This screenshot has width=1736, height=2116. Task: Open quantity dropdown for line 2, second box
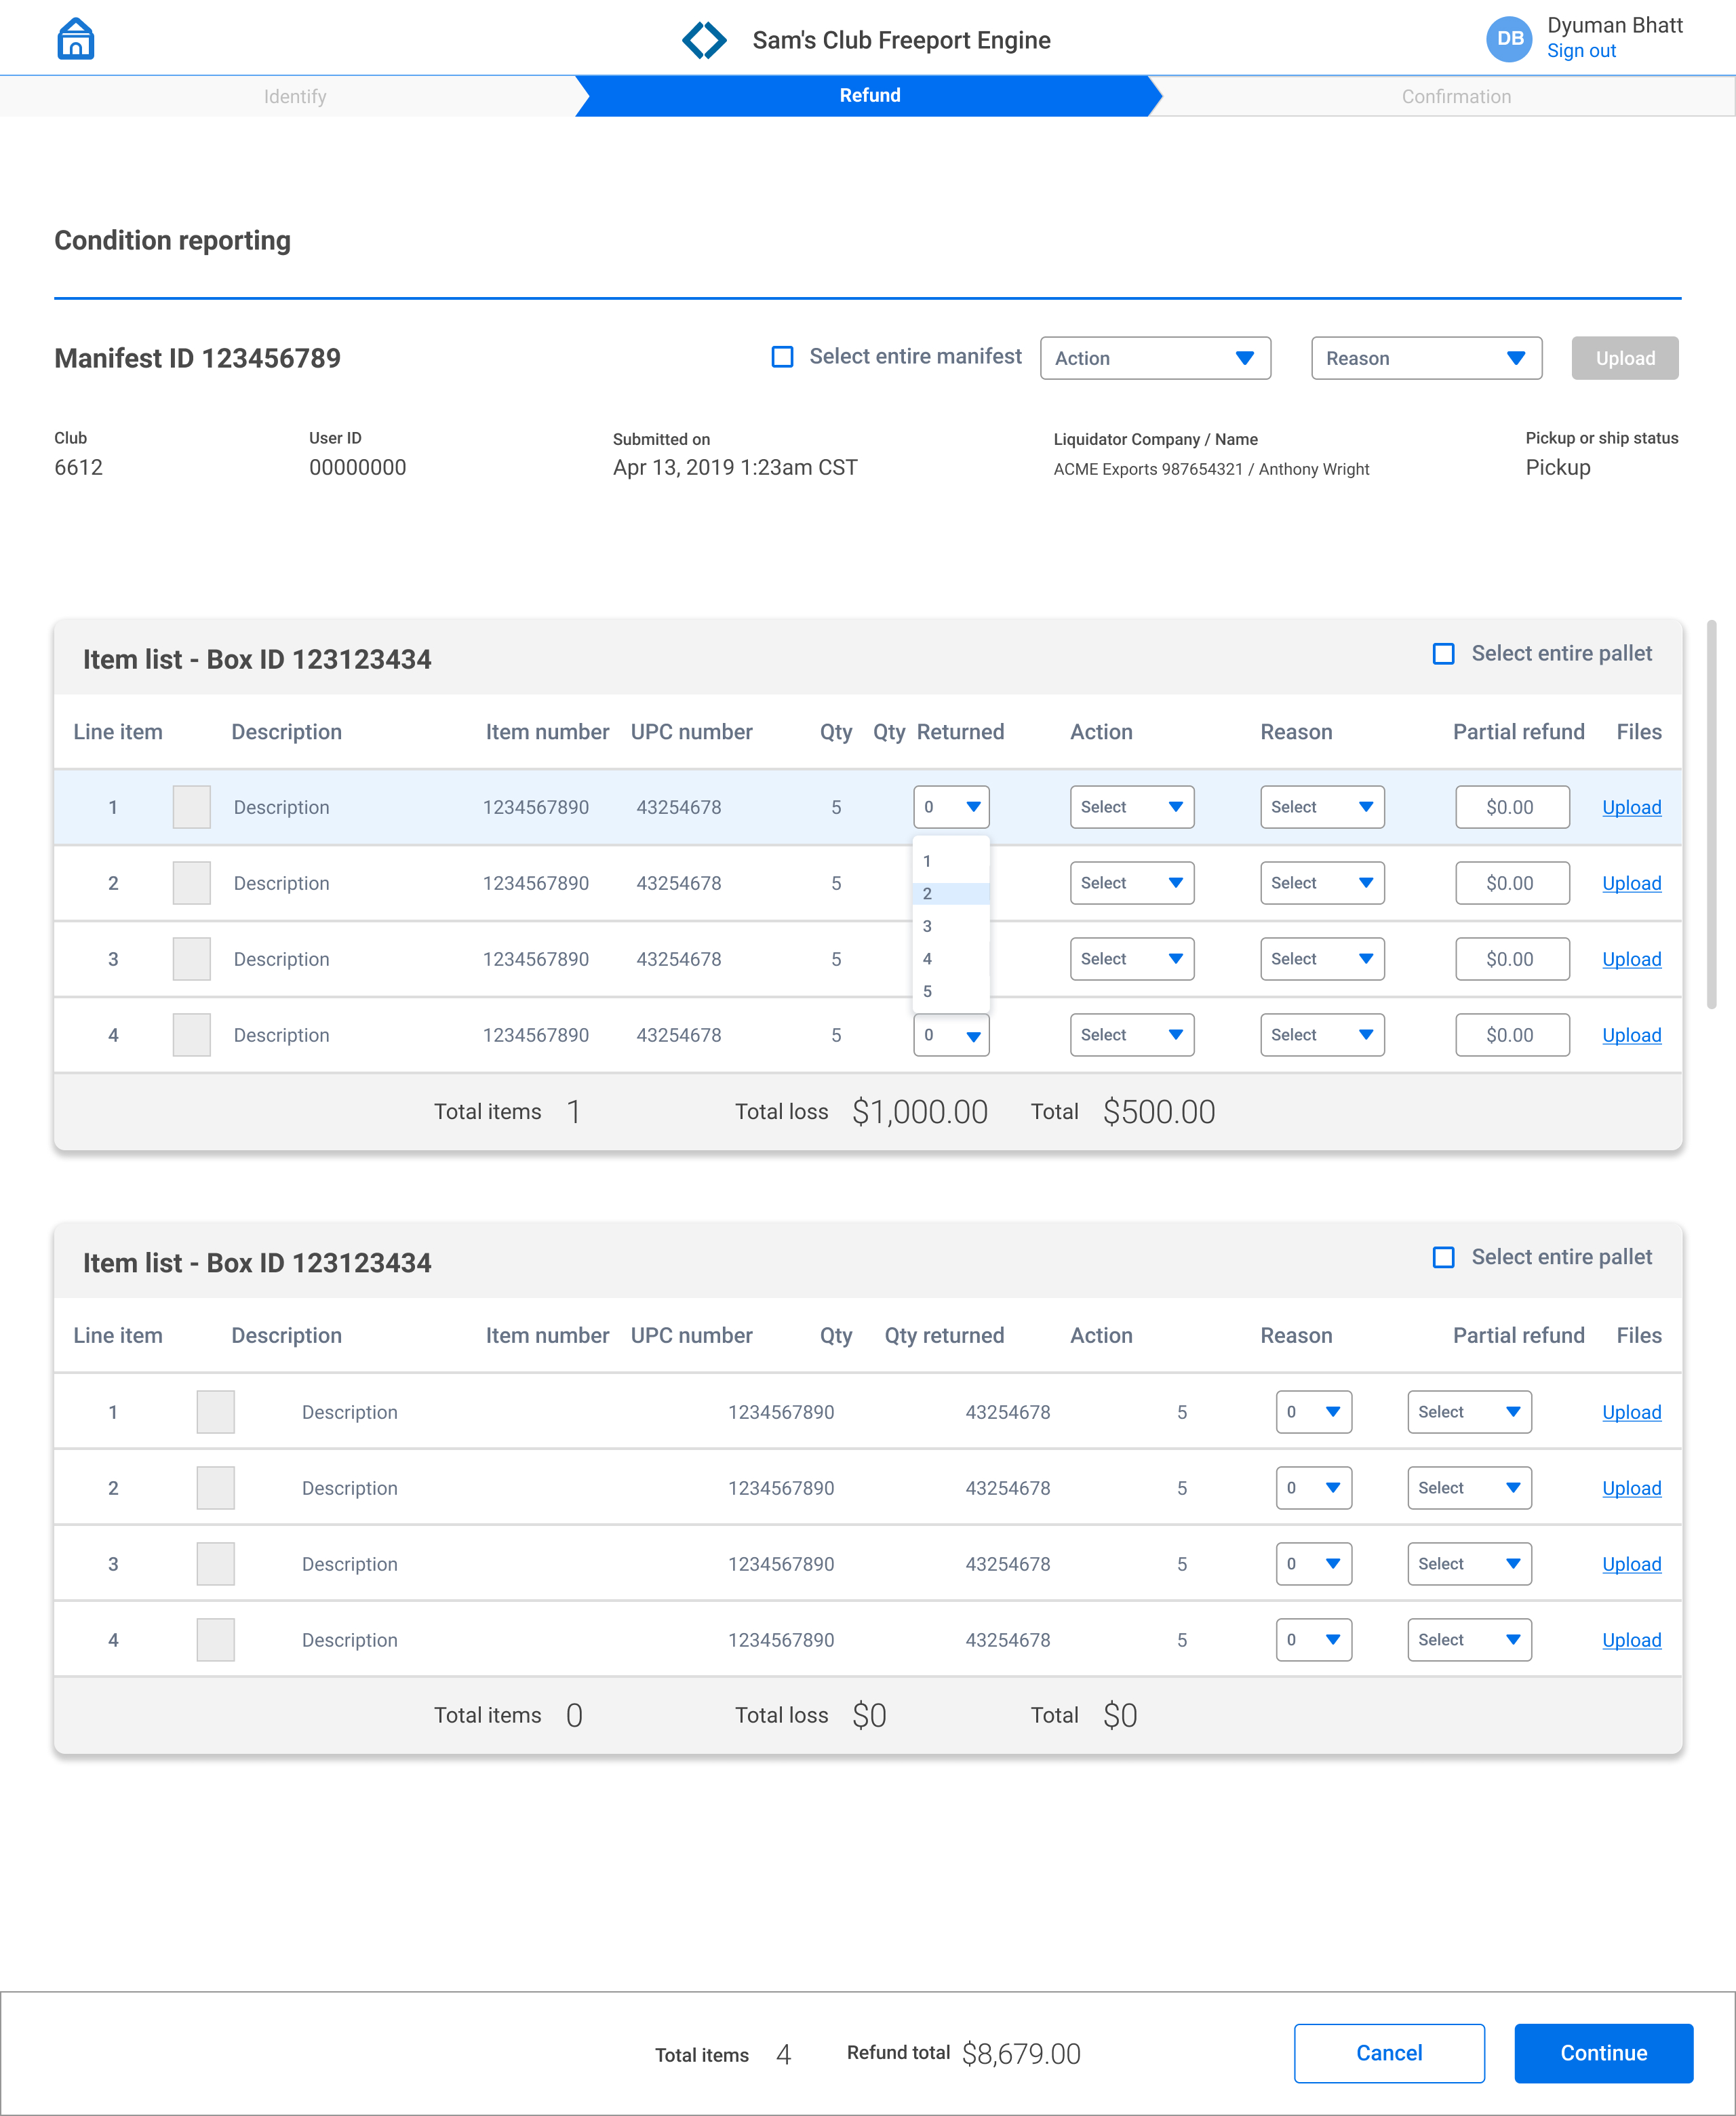1313,1488
